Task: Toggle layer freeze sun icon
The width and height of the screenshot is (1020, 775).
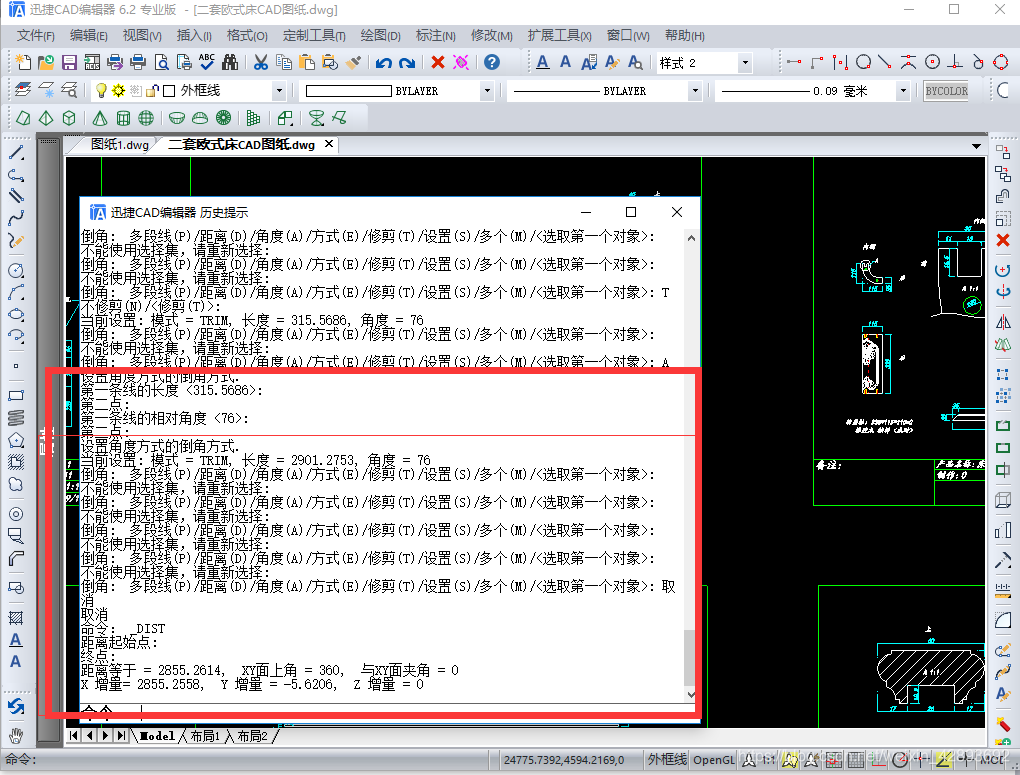Action: coord(118,90)
